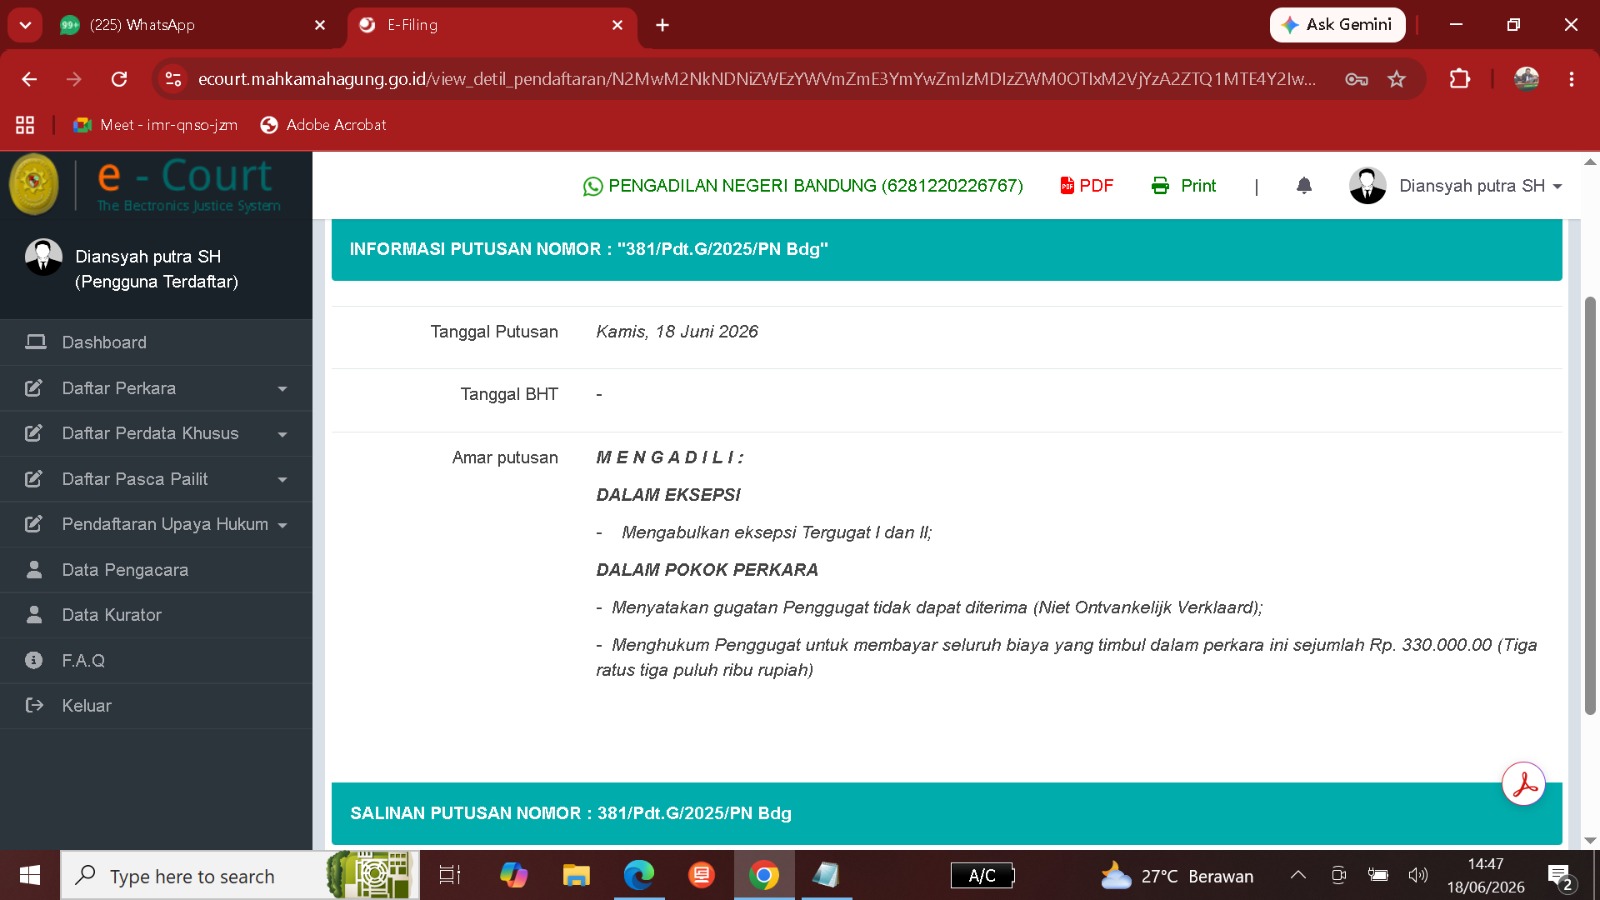Open Windows notification center
The image size is (1600, 900).
click(1562, 877)
